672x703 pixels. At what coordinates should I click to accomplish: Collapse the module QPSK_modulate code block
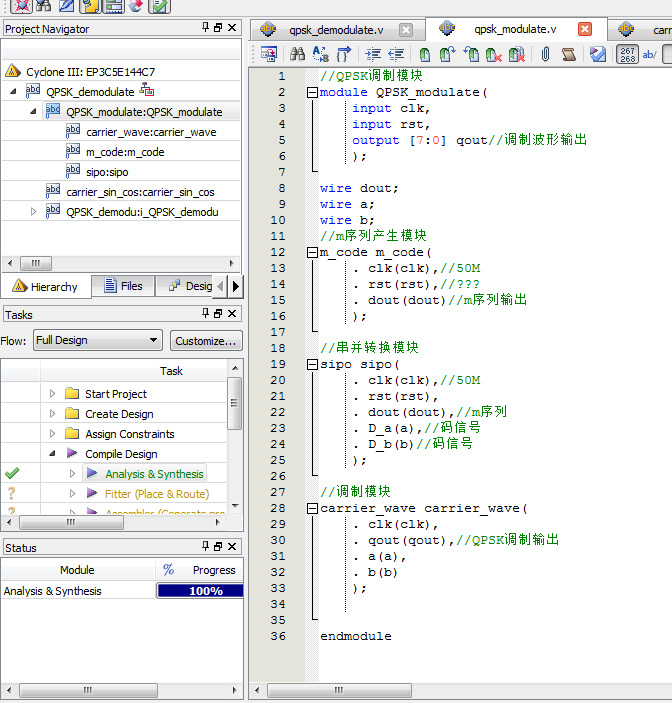tap(312, 92)
